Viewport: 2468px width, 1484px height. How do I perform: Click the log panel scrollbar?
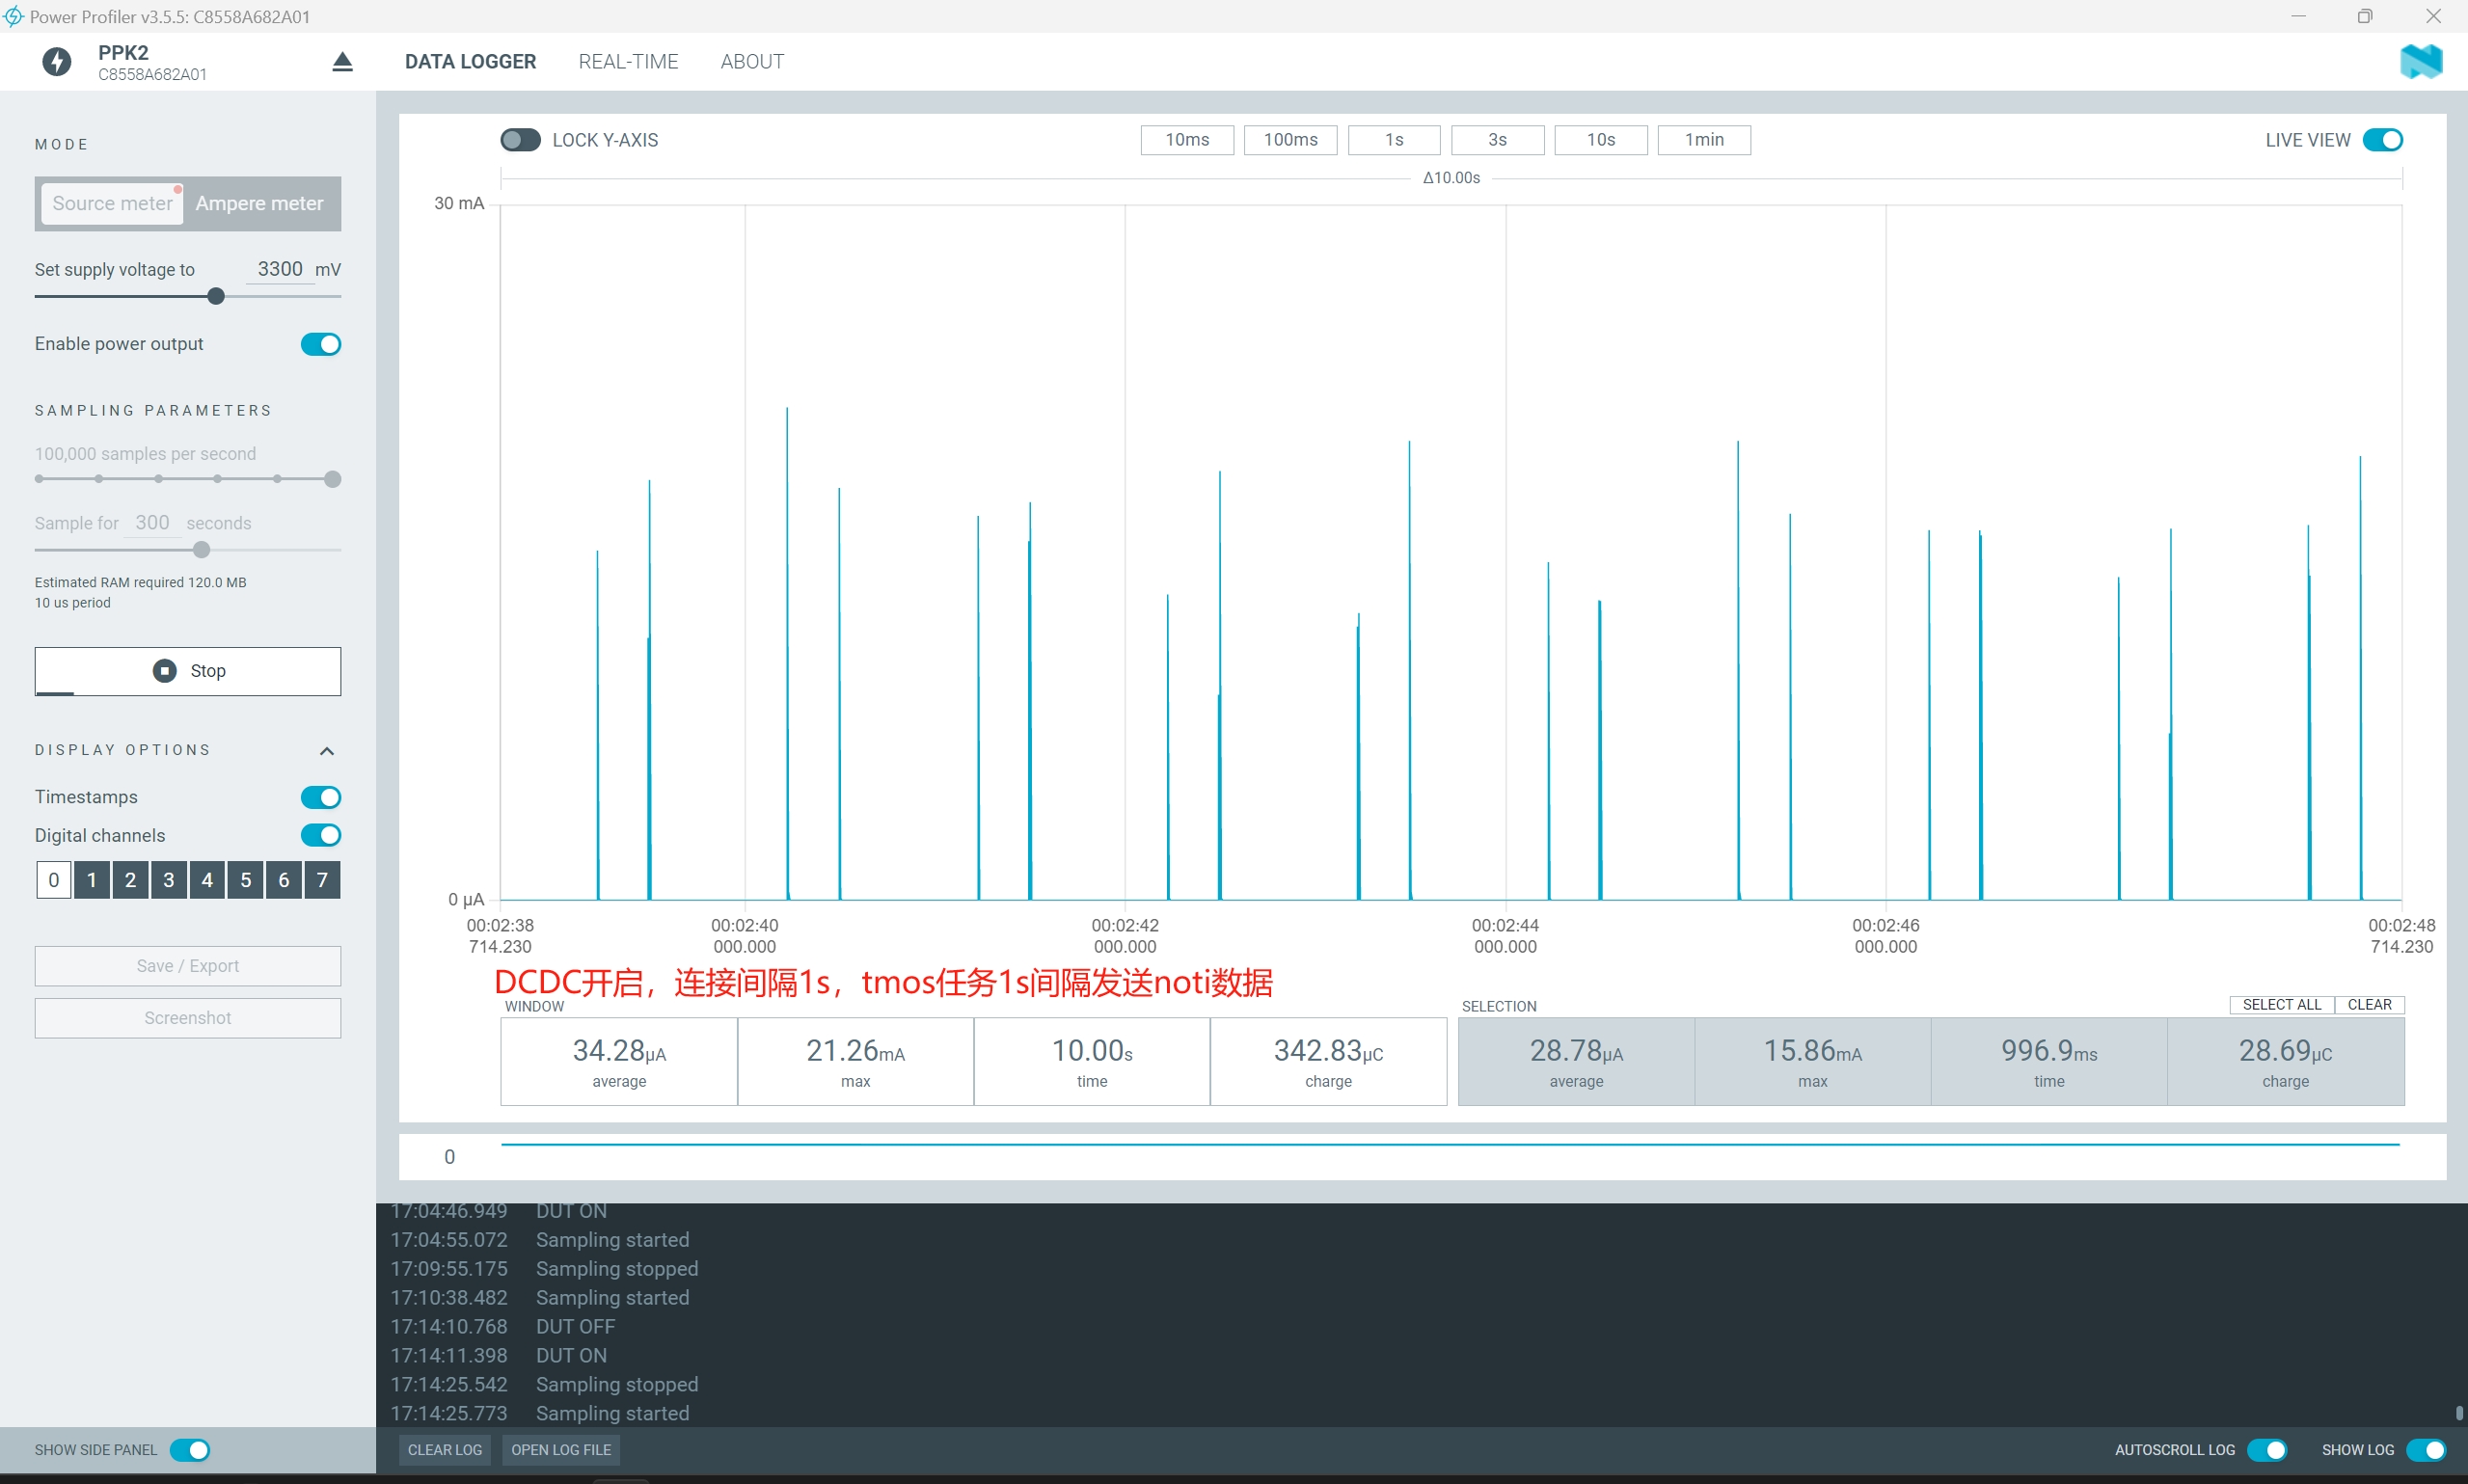click(2459, 1413)
